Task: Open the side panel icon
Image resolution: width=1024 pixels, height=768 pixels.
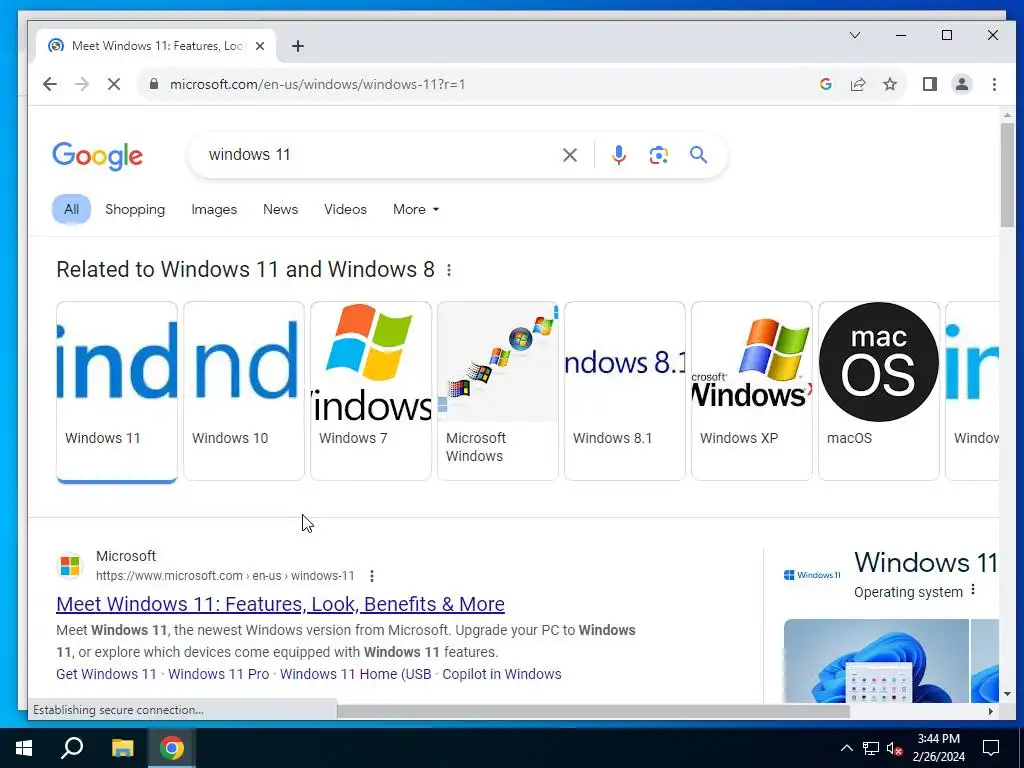Action: pyautogui.click(x=929, y=84)
